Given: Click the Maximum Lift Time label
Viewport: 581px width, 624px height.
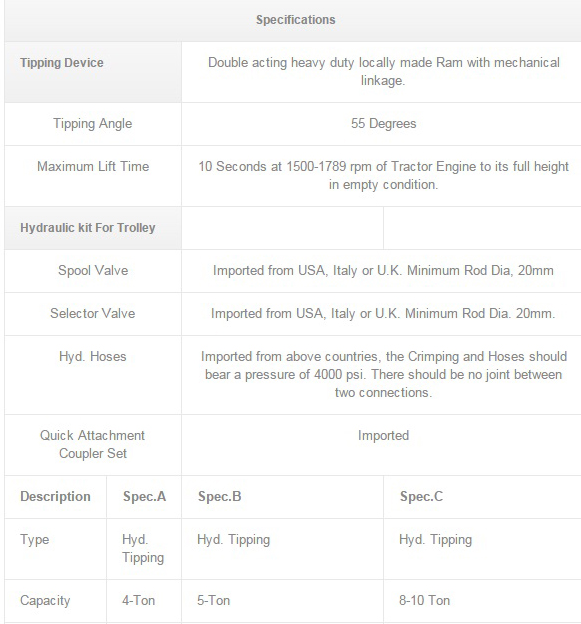Looking at the screenshot, I should (93, 166).
